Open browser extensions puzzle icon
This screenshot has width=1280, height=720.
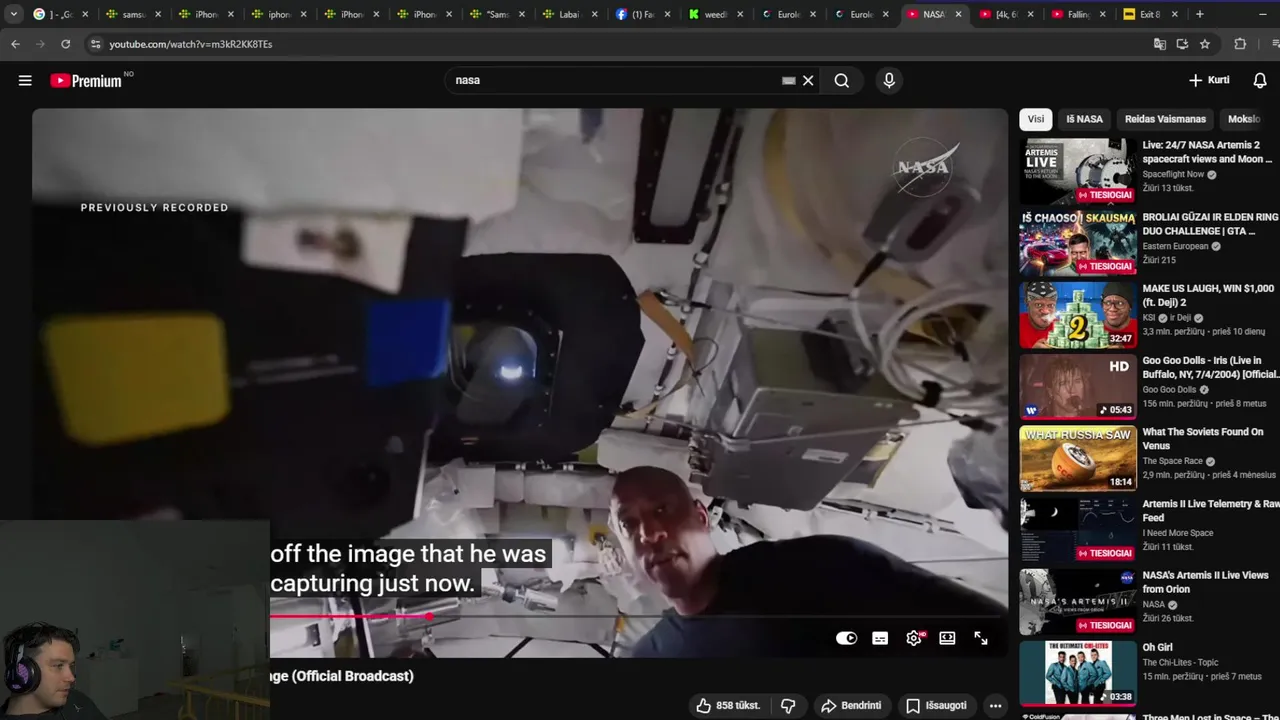(1240, 44)
